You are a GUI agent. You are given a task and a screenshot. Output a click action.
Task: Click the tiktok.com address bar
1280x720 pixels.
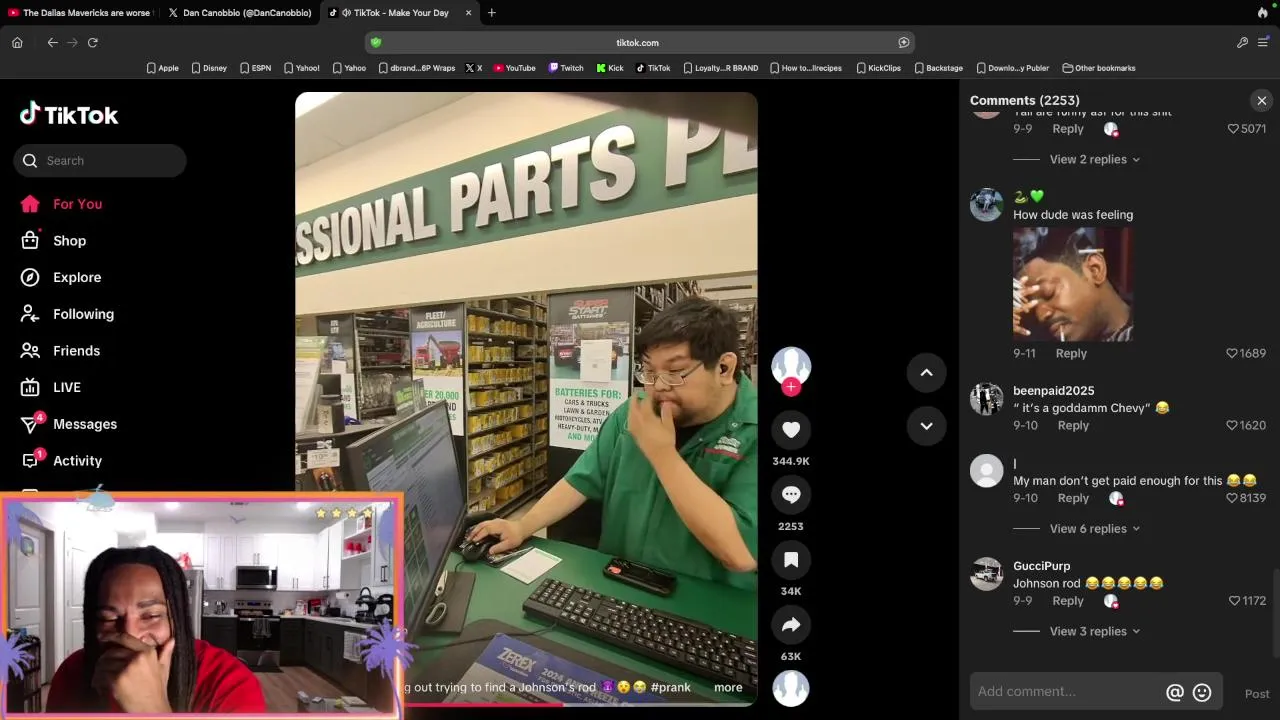coord(640,43)
